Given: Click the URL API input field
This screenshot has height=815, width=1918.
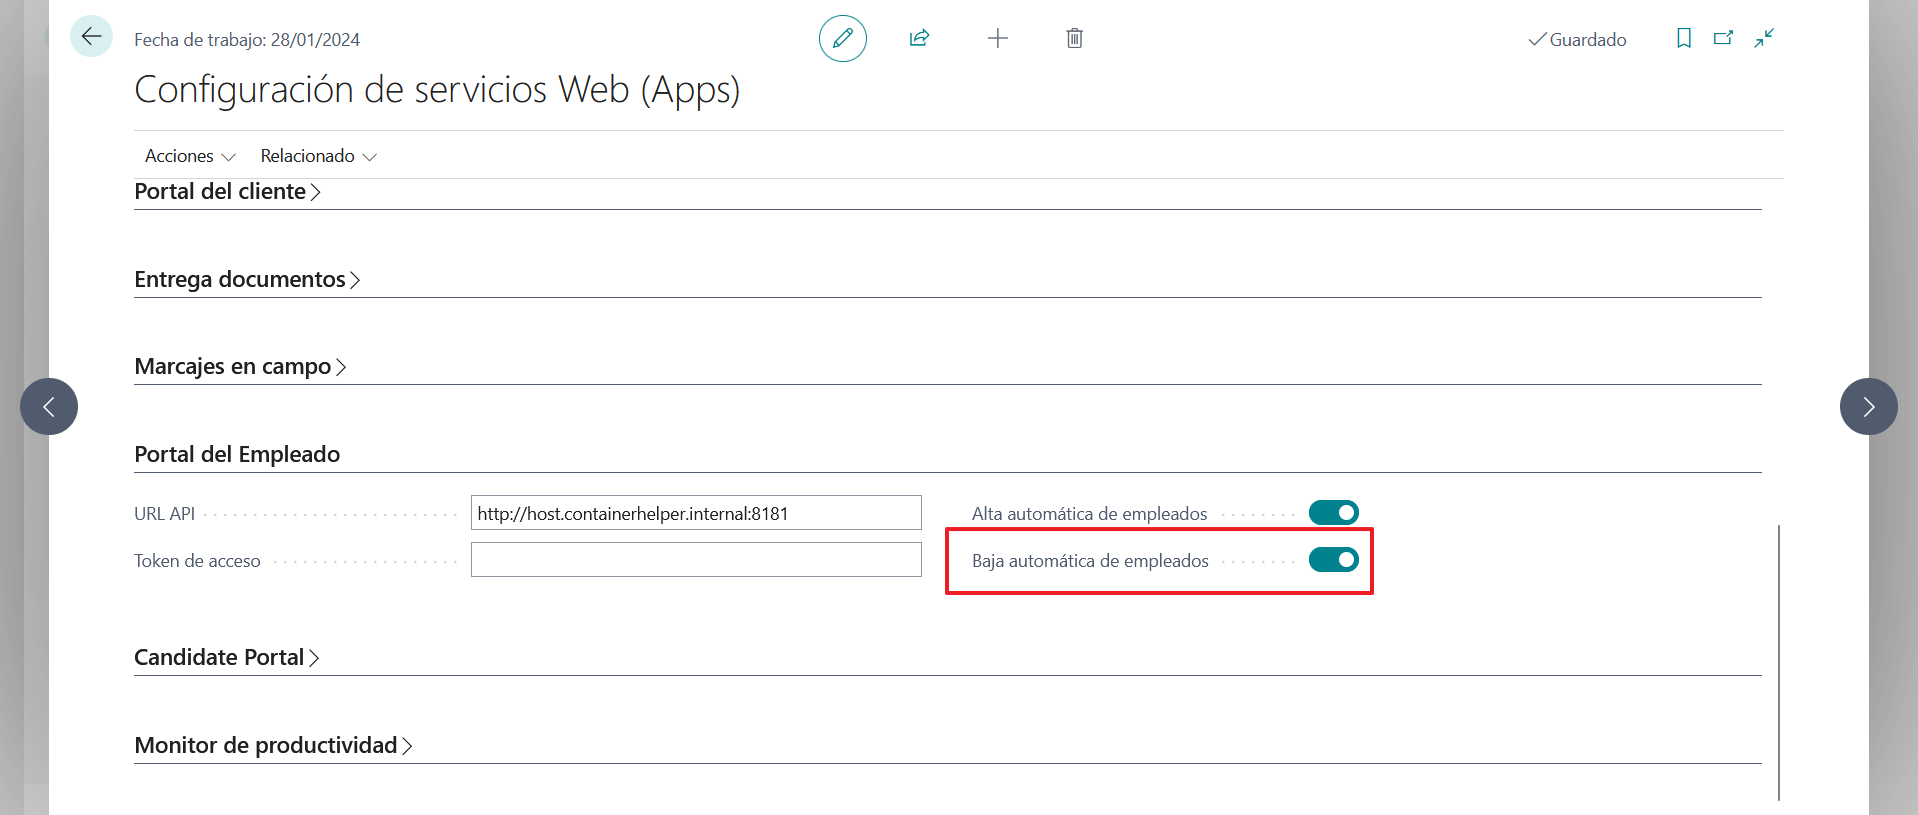Looking at the screenshot, I should point(696,513).
